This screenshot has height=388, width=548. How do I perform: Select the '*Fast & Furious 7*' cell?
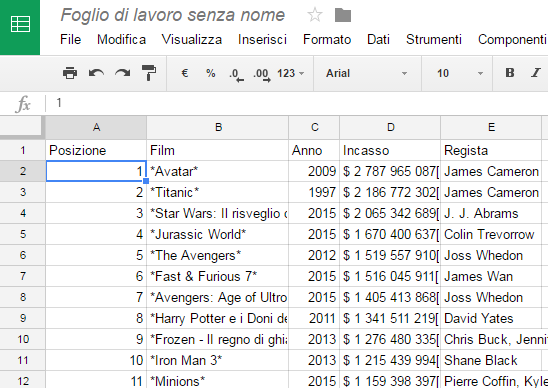pyautogui.click(x=218, y=276)
